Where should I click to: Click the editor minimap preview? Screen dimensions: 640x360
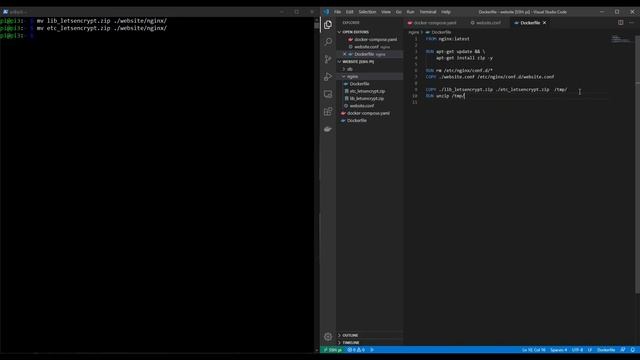[621, 39]
